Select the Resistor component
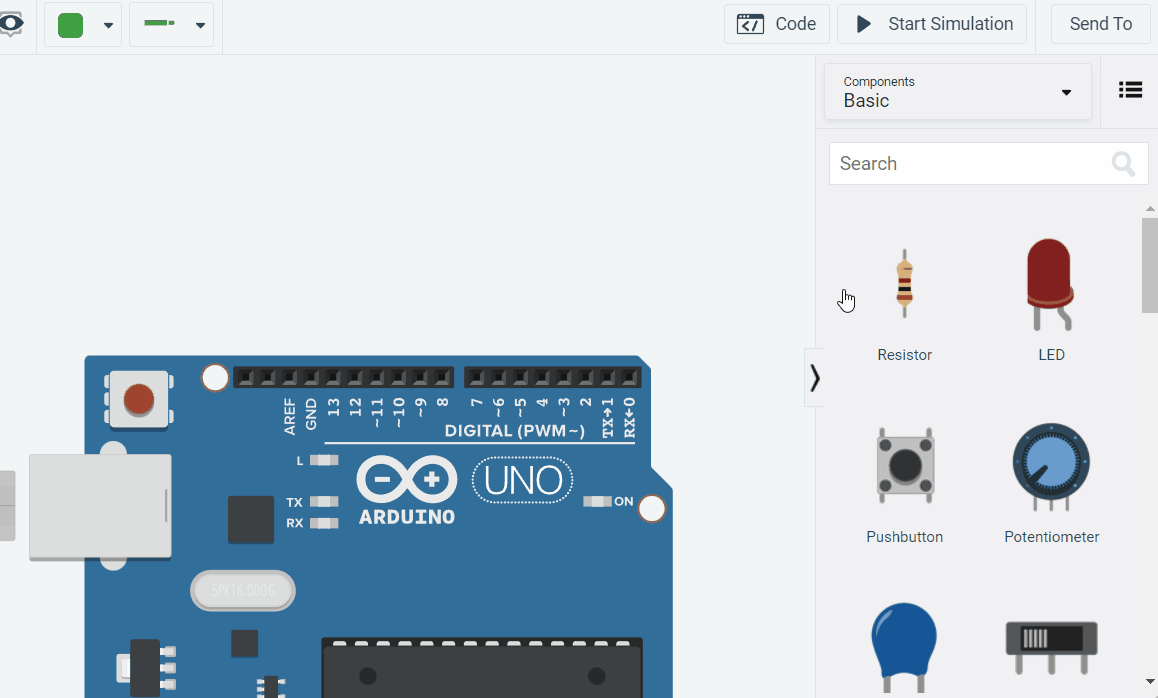1158x698 pixels. (x=904, y=285)
